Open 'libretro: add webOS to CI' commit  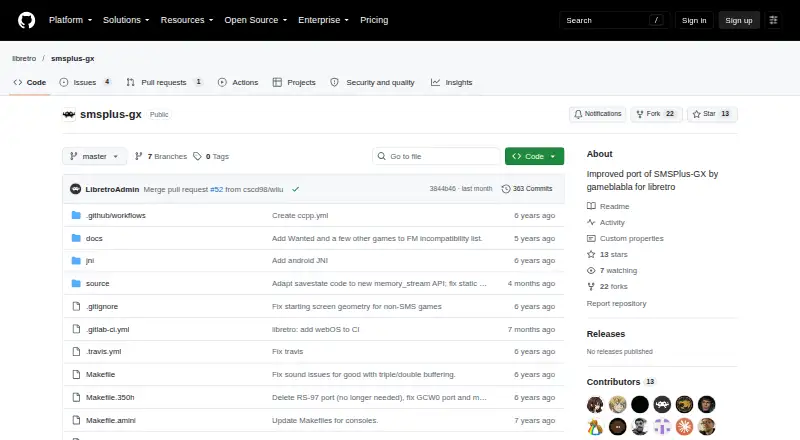tap(316, 329)
